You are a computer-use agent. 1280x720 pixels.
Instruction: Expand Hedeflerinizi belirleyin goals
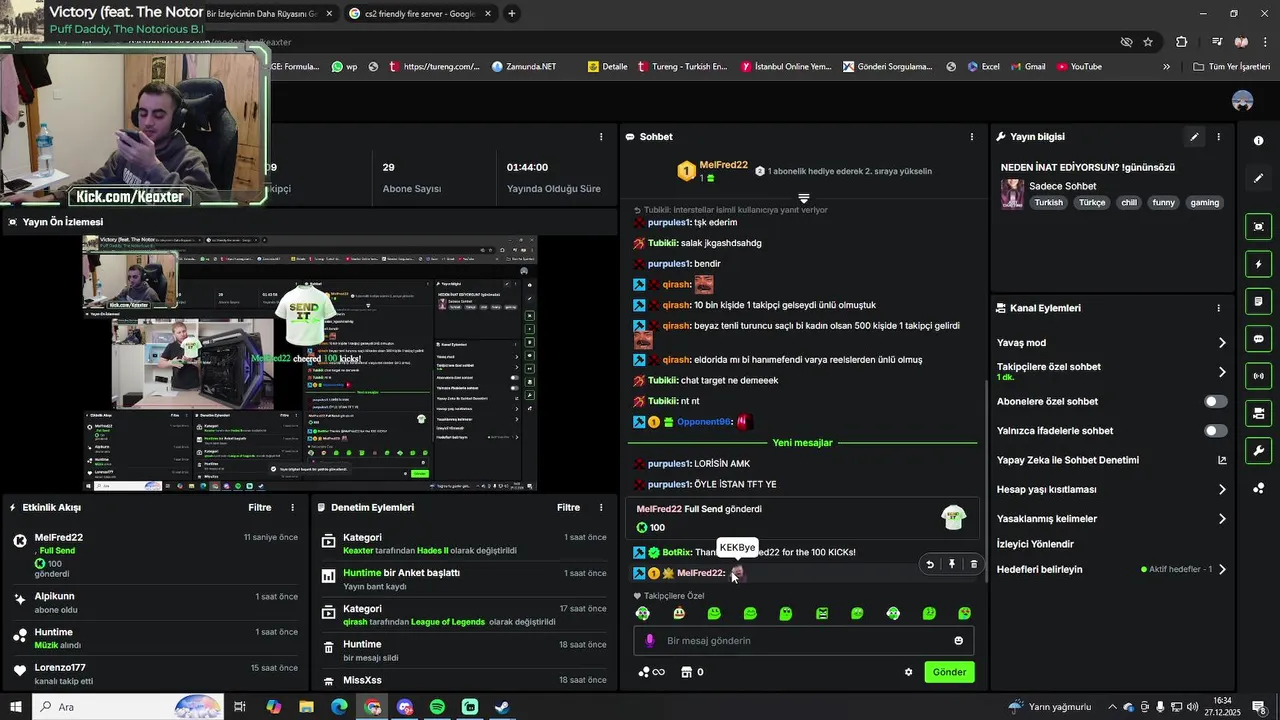1222,569
